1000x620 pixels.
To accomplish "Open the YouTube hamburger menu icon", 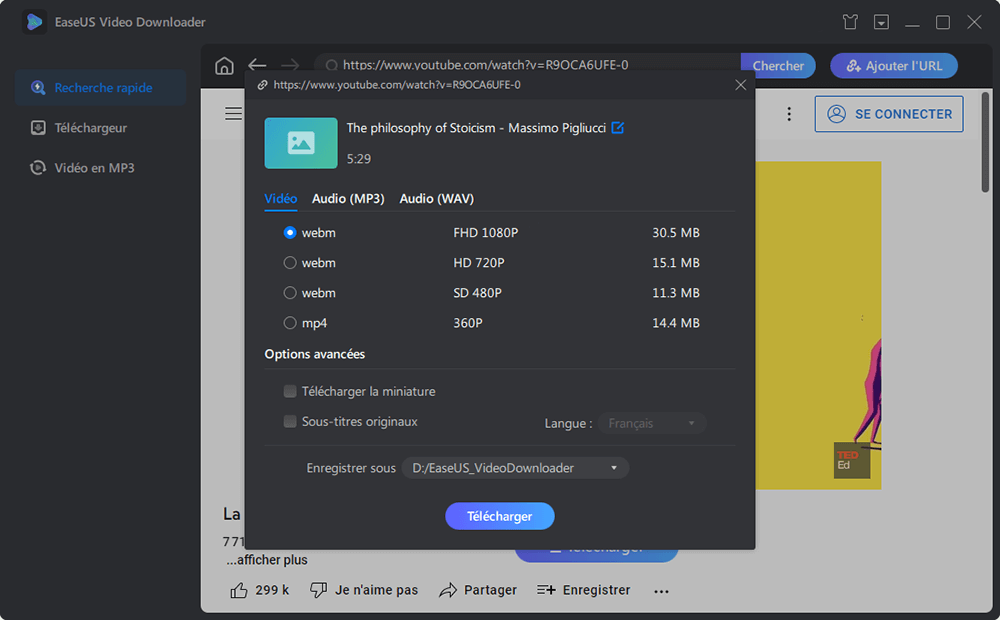I will 233,114.
